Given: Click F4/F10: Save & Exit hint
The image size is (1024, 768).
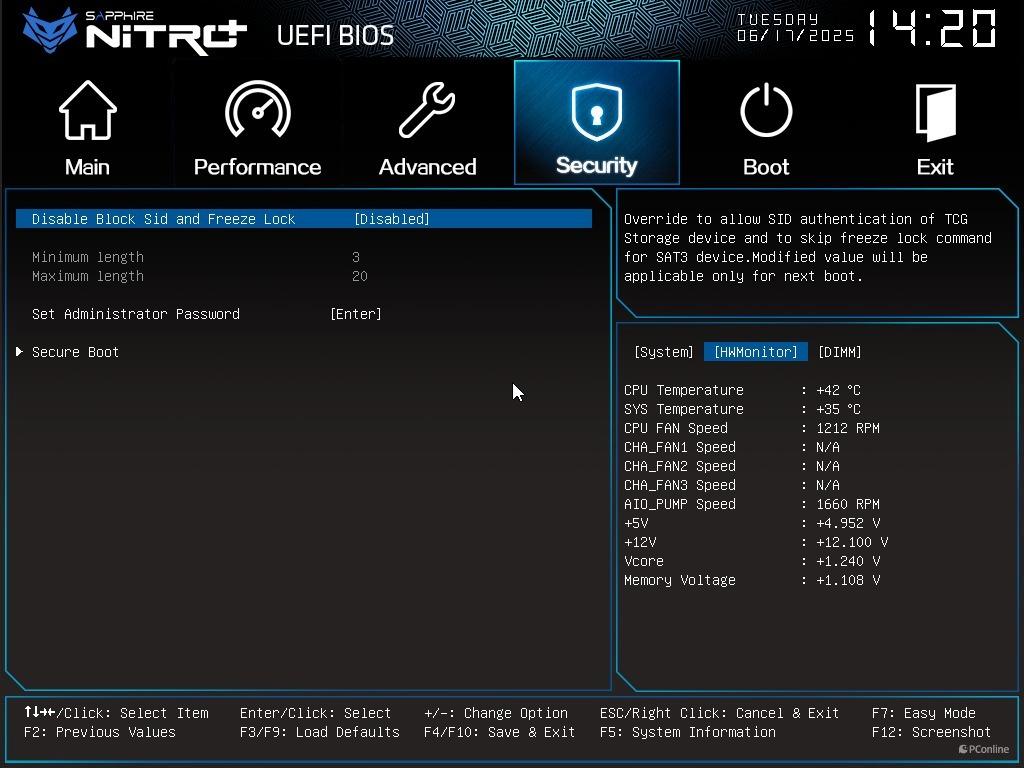Looking at the screenshot, I should tap(499, 732).
